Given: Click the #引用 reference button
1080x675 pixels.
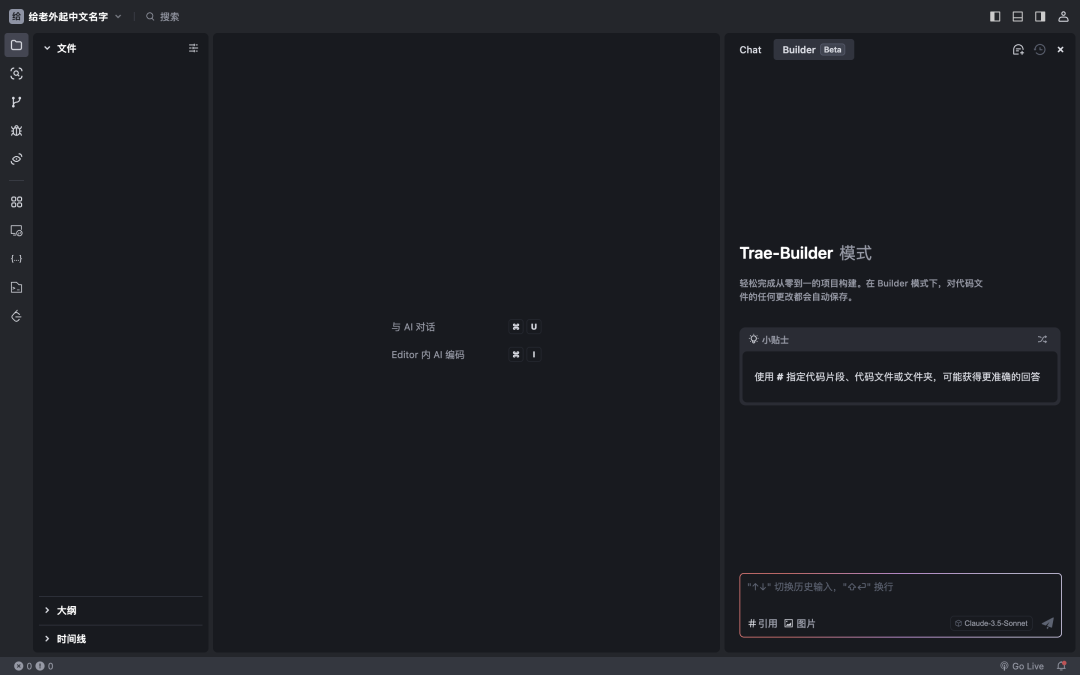Looking at the screenshot, I should click(x=762, y=623).
